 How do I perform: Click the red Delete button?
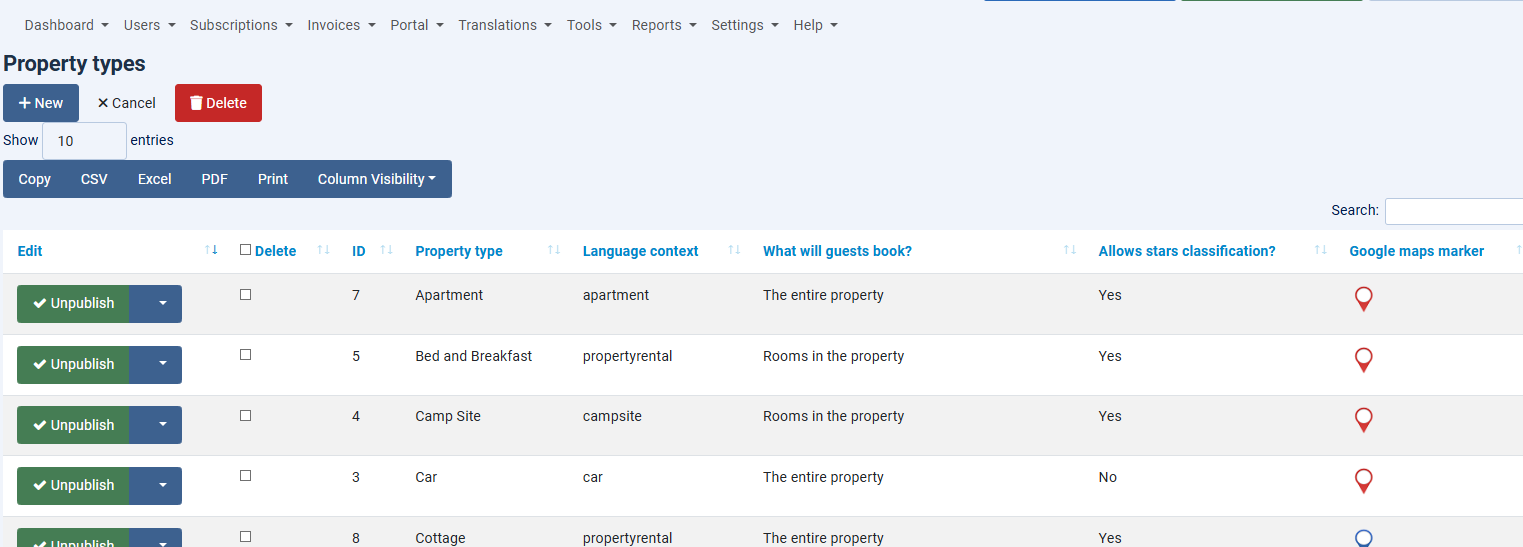pos(218,103)
